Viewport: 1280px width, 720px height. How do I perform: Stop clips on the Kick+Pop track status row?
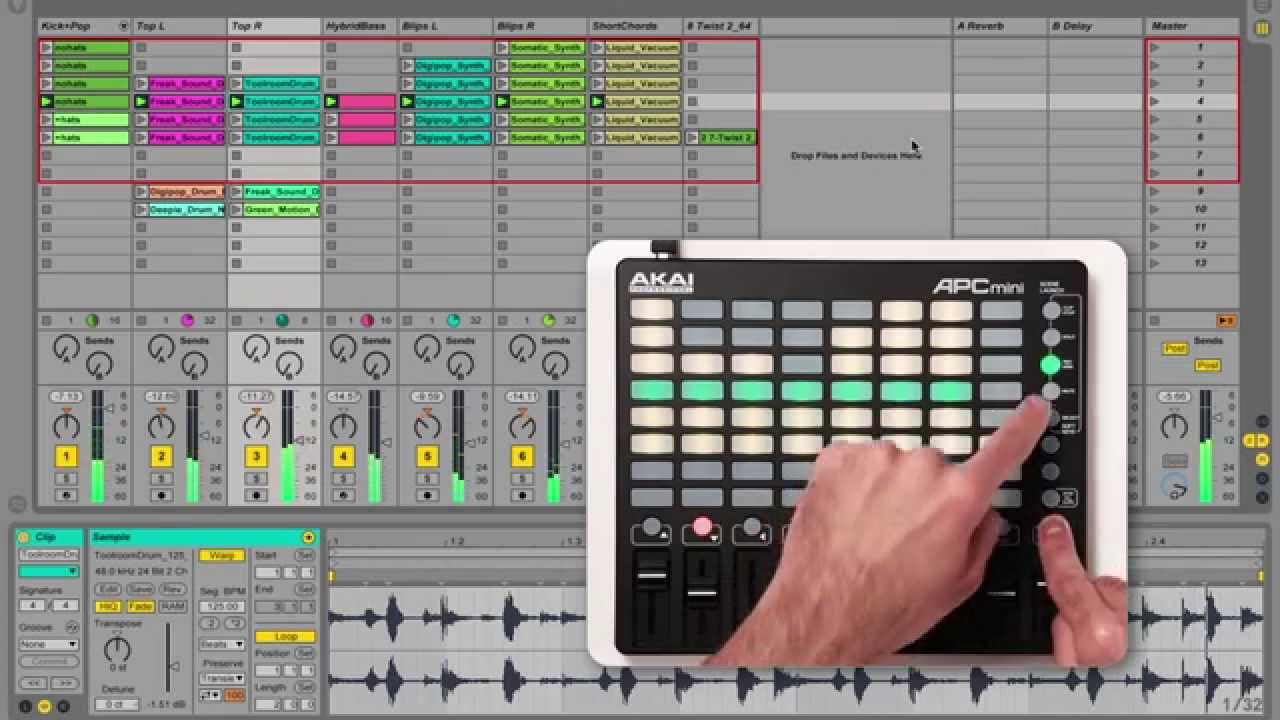pos(46,320)
